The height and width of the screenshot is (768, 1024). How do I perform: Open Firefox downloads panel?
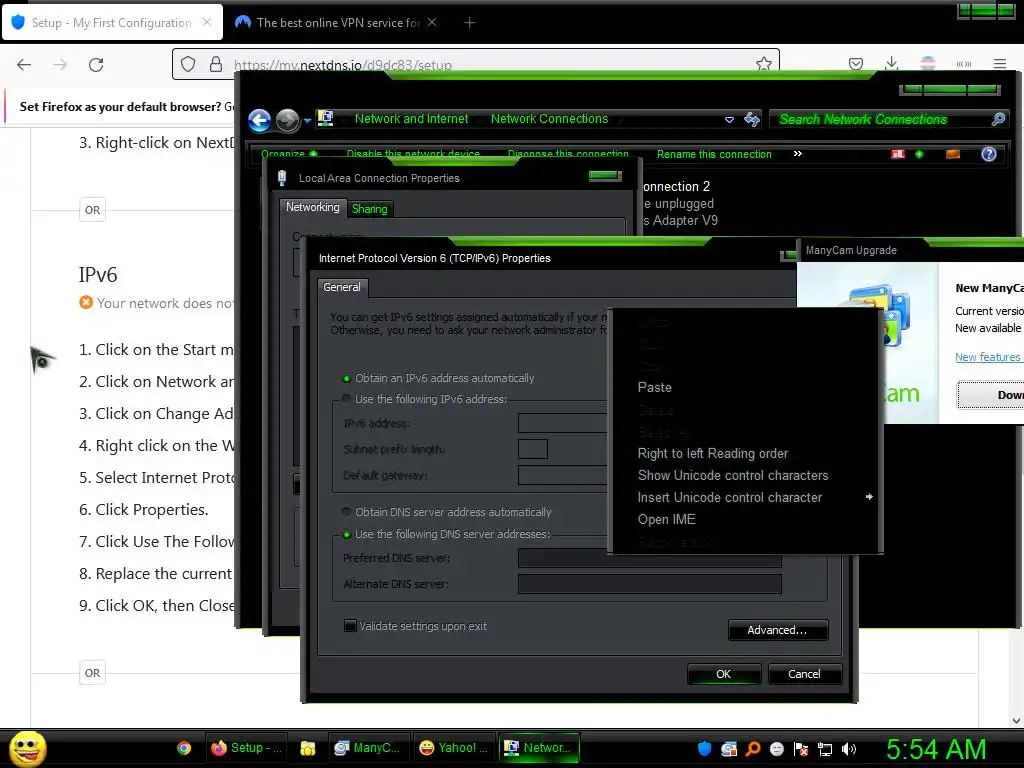891,63
